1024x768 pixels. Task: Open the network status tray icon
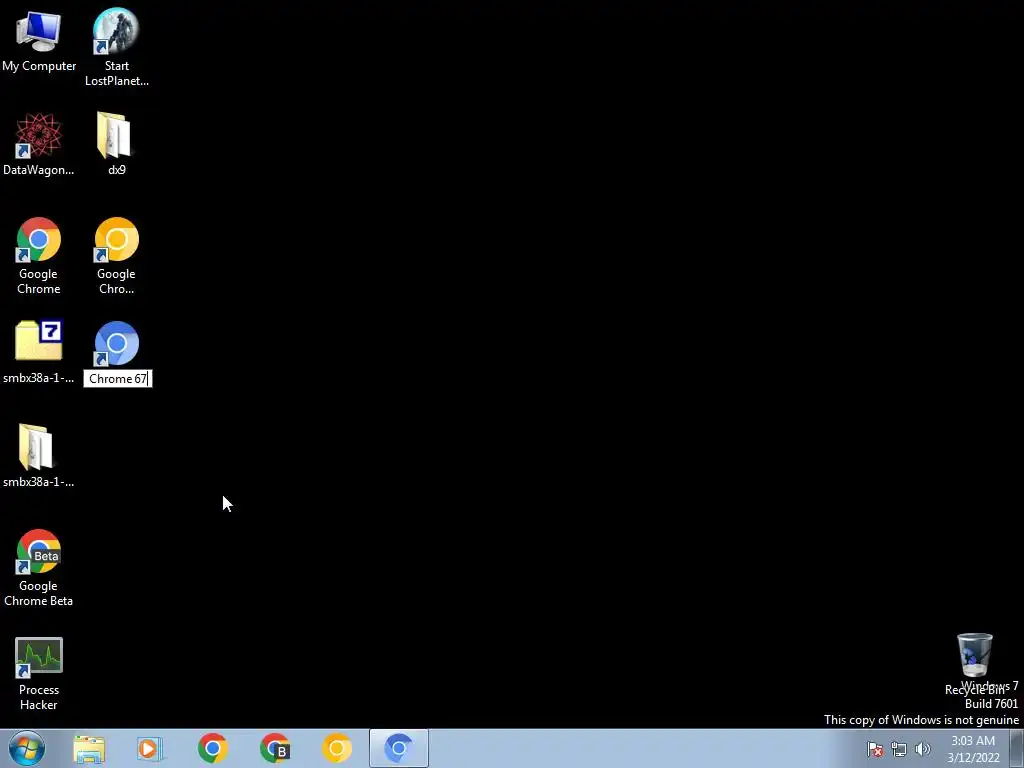point(899,749)
